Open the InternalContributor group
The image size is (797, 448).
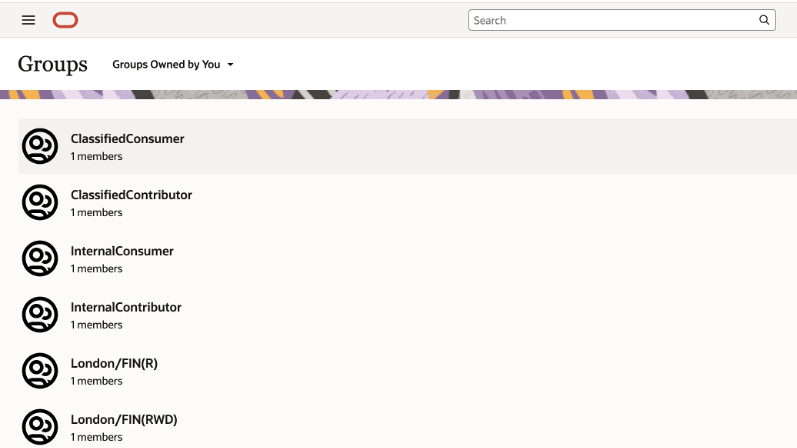pyautogui.click(x=126, y=307)
